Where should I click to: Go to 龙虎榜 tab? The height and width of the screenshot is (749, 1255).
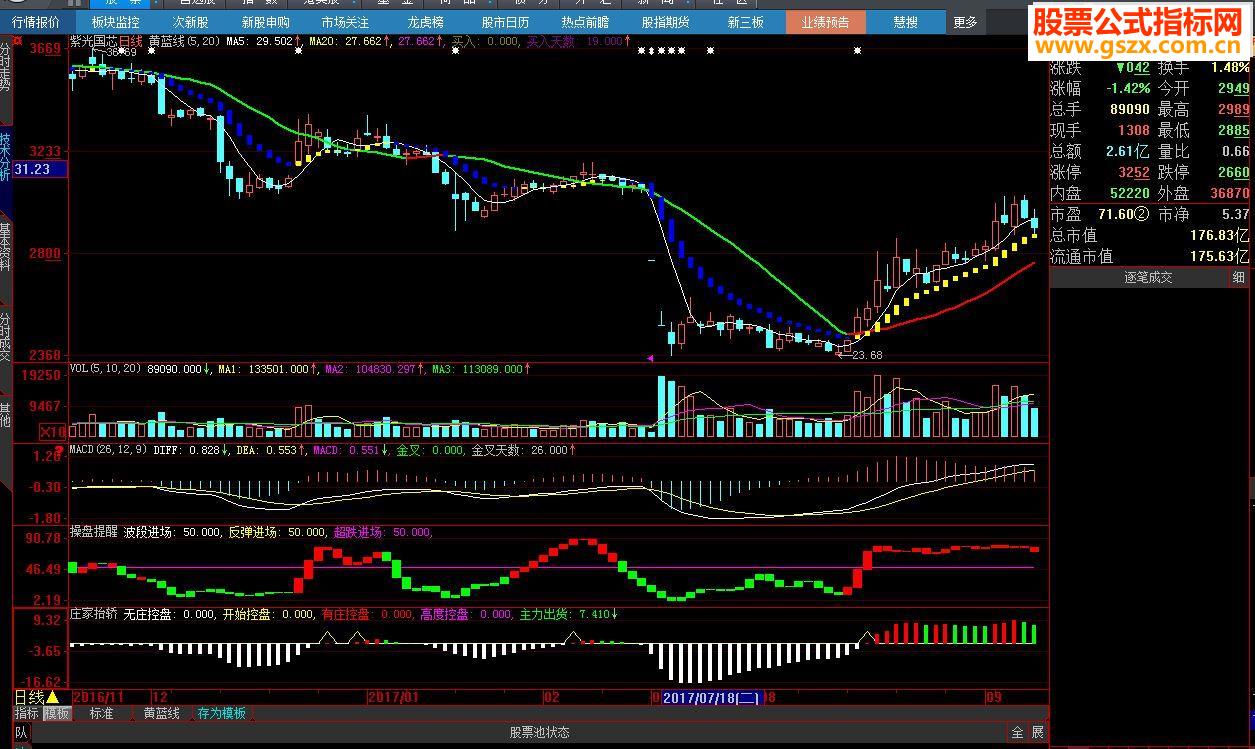tap(426, 22)
